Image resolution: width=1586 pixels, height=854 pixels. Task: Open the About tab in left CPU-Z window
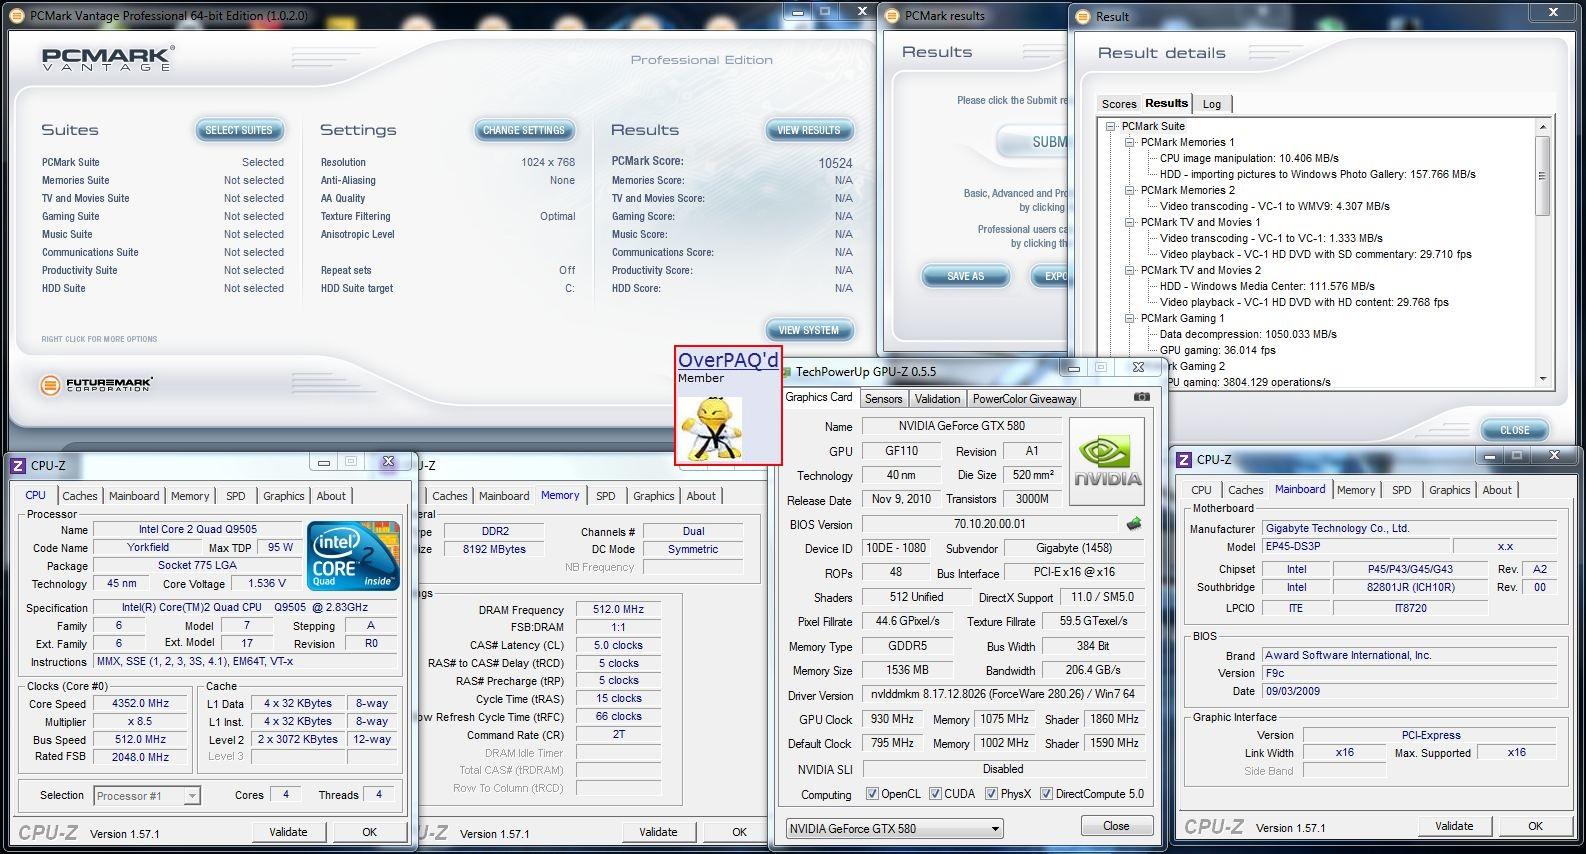click(x=331, y=496)
